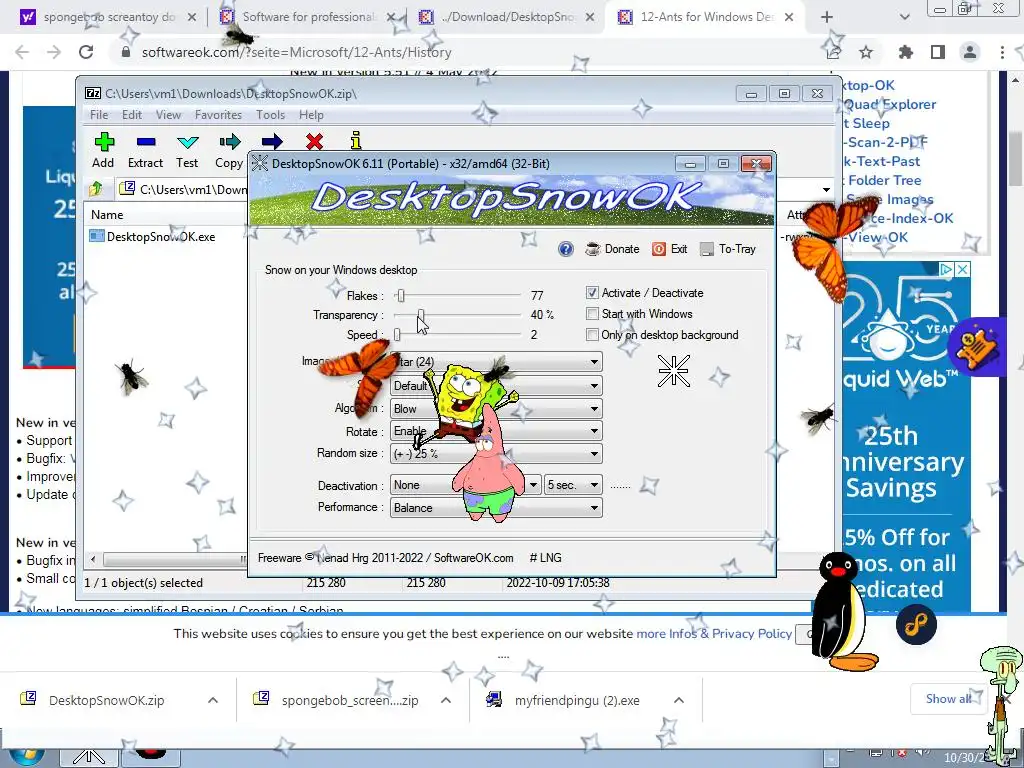Open the Folder Tree sidebar link
Viewport: 1024px width, 768px height.
pyautogui.click(x=884, y=180)
